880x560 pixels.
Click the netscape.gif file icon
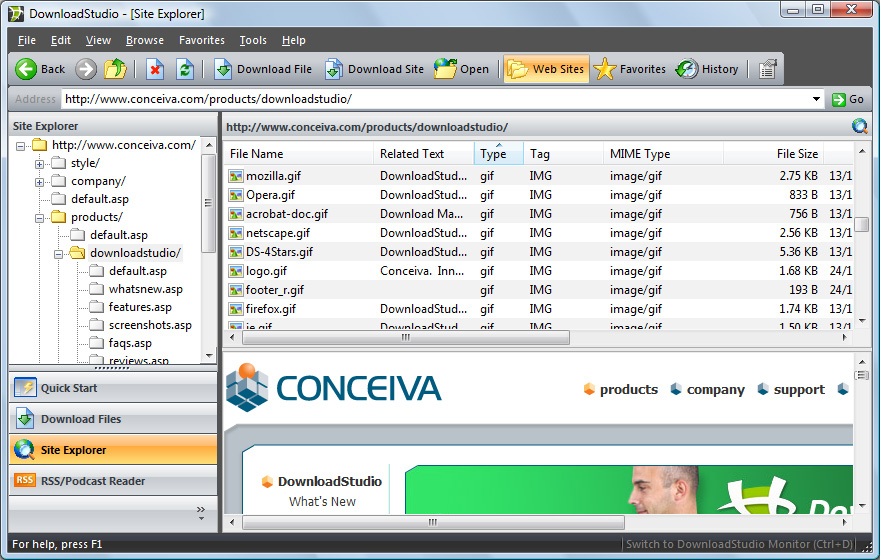pyautogui.click(x=235, y=233)
